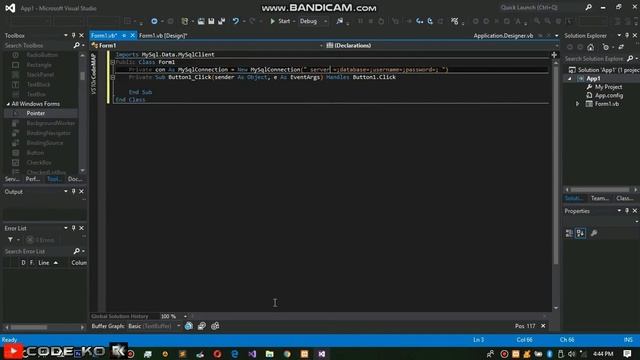Click the editor split-view plus icon
The width and height of the screenshot is (640, 360).
[554, 55]
